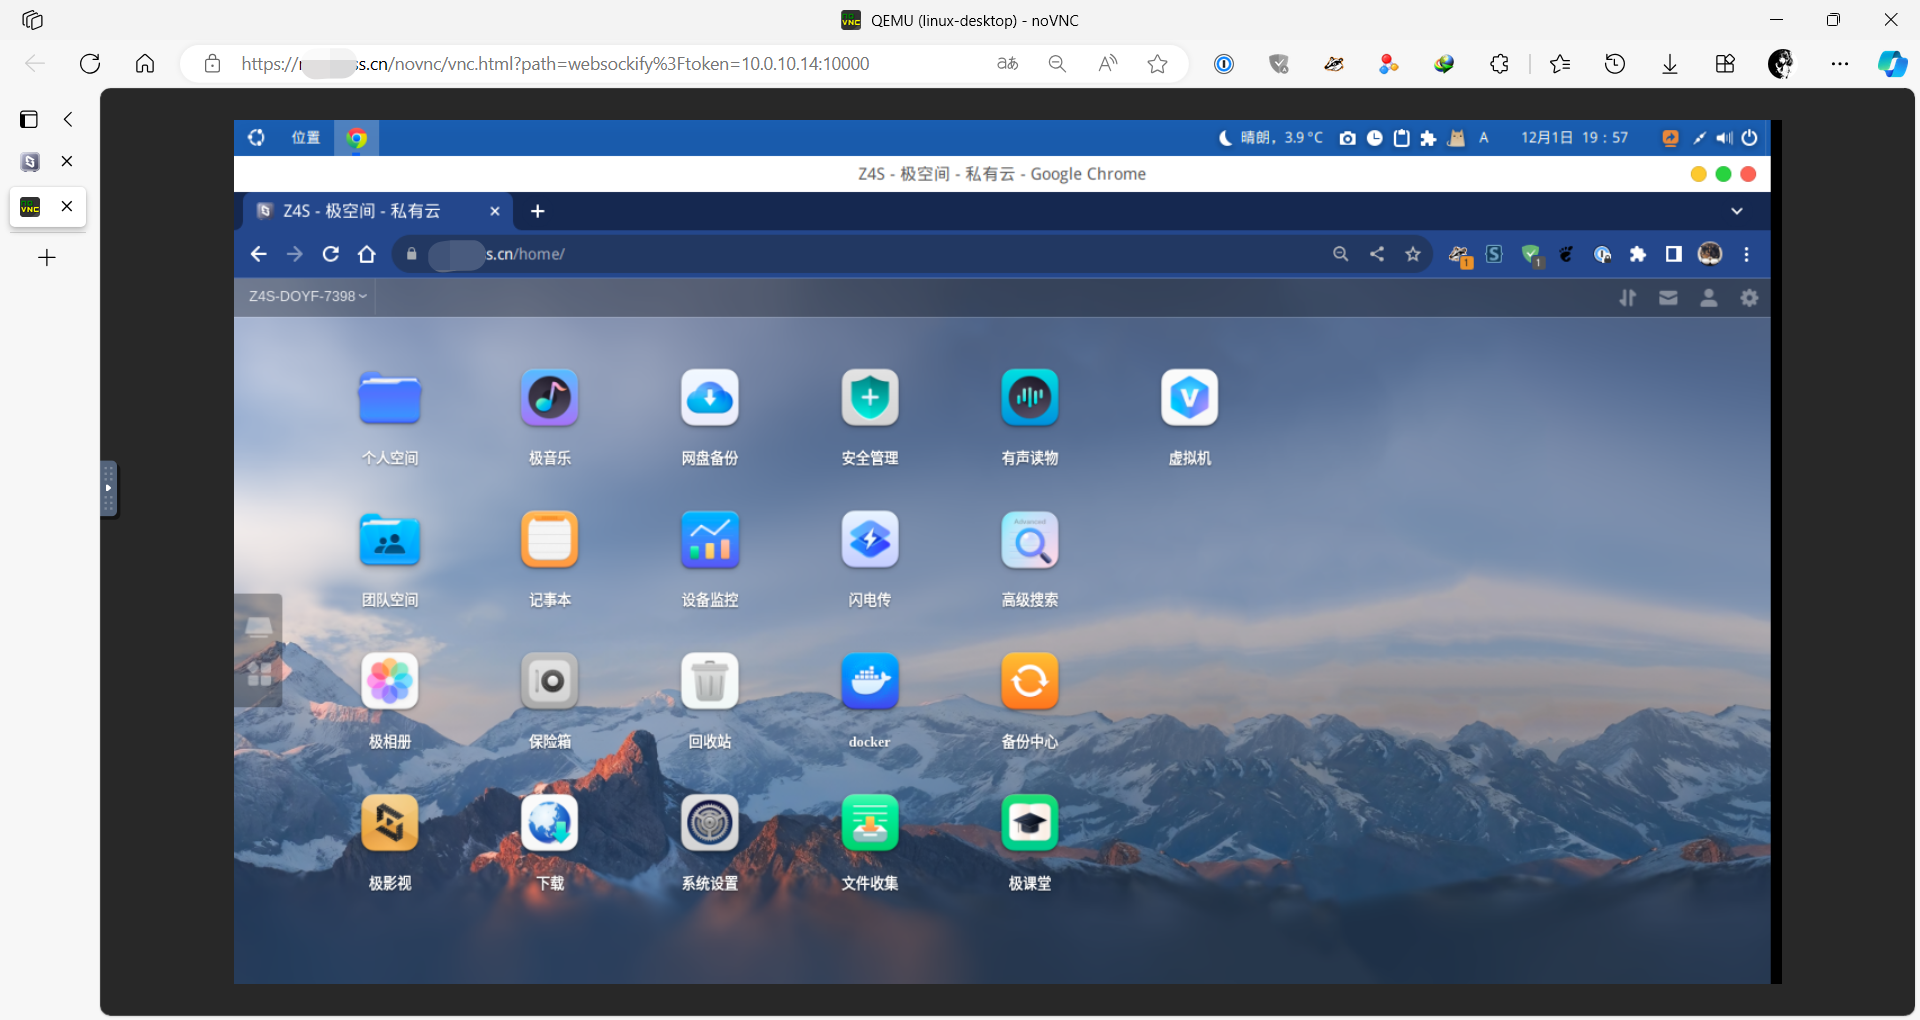1920x1020 pixels.
Task: Open the 位置 menu in Linux panel
Action: coord(306,138)
